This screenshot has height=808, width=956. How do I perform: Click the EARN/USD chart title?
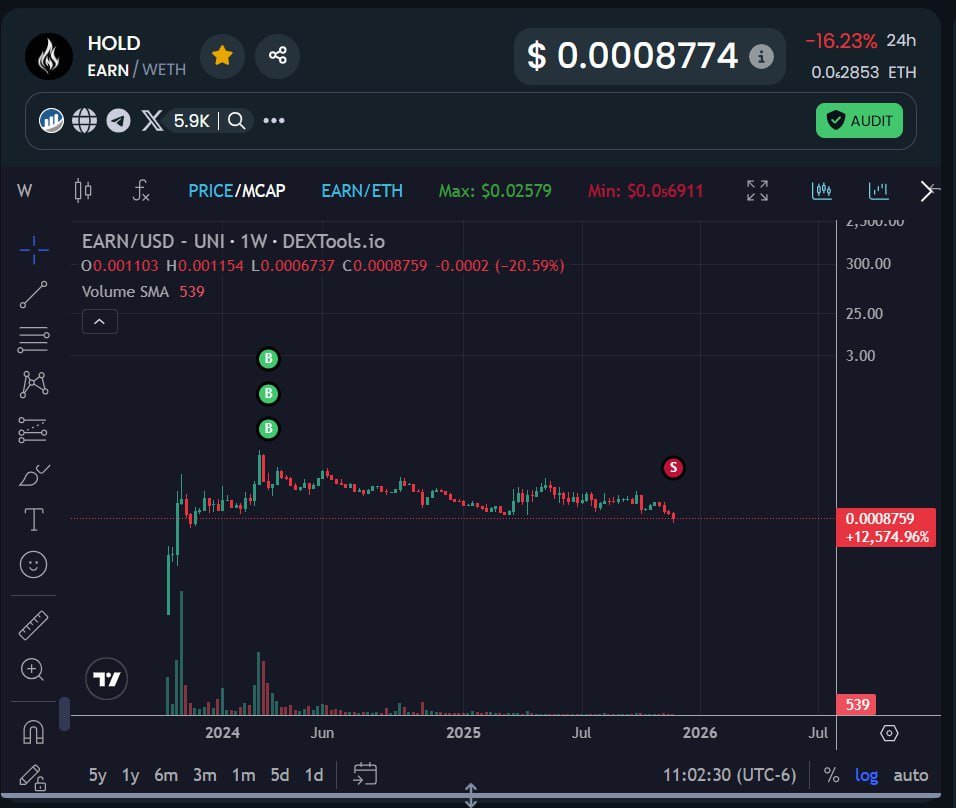point(234,241)
